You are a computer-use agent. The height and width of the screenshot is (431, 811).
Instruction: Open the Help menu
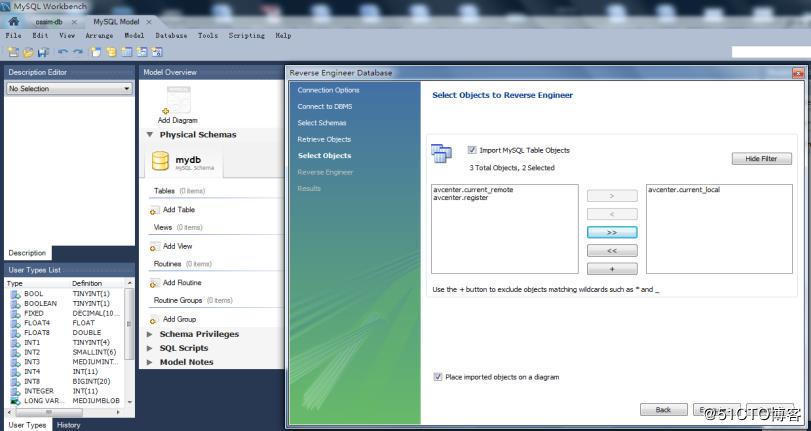(283, 36)
